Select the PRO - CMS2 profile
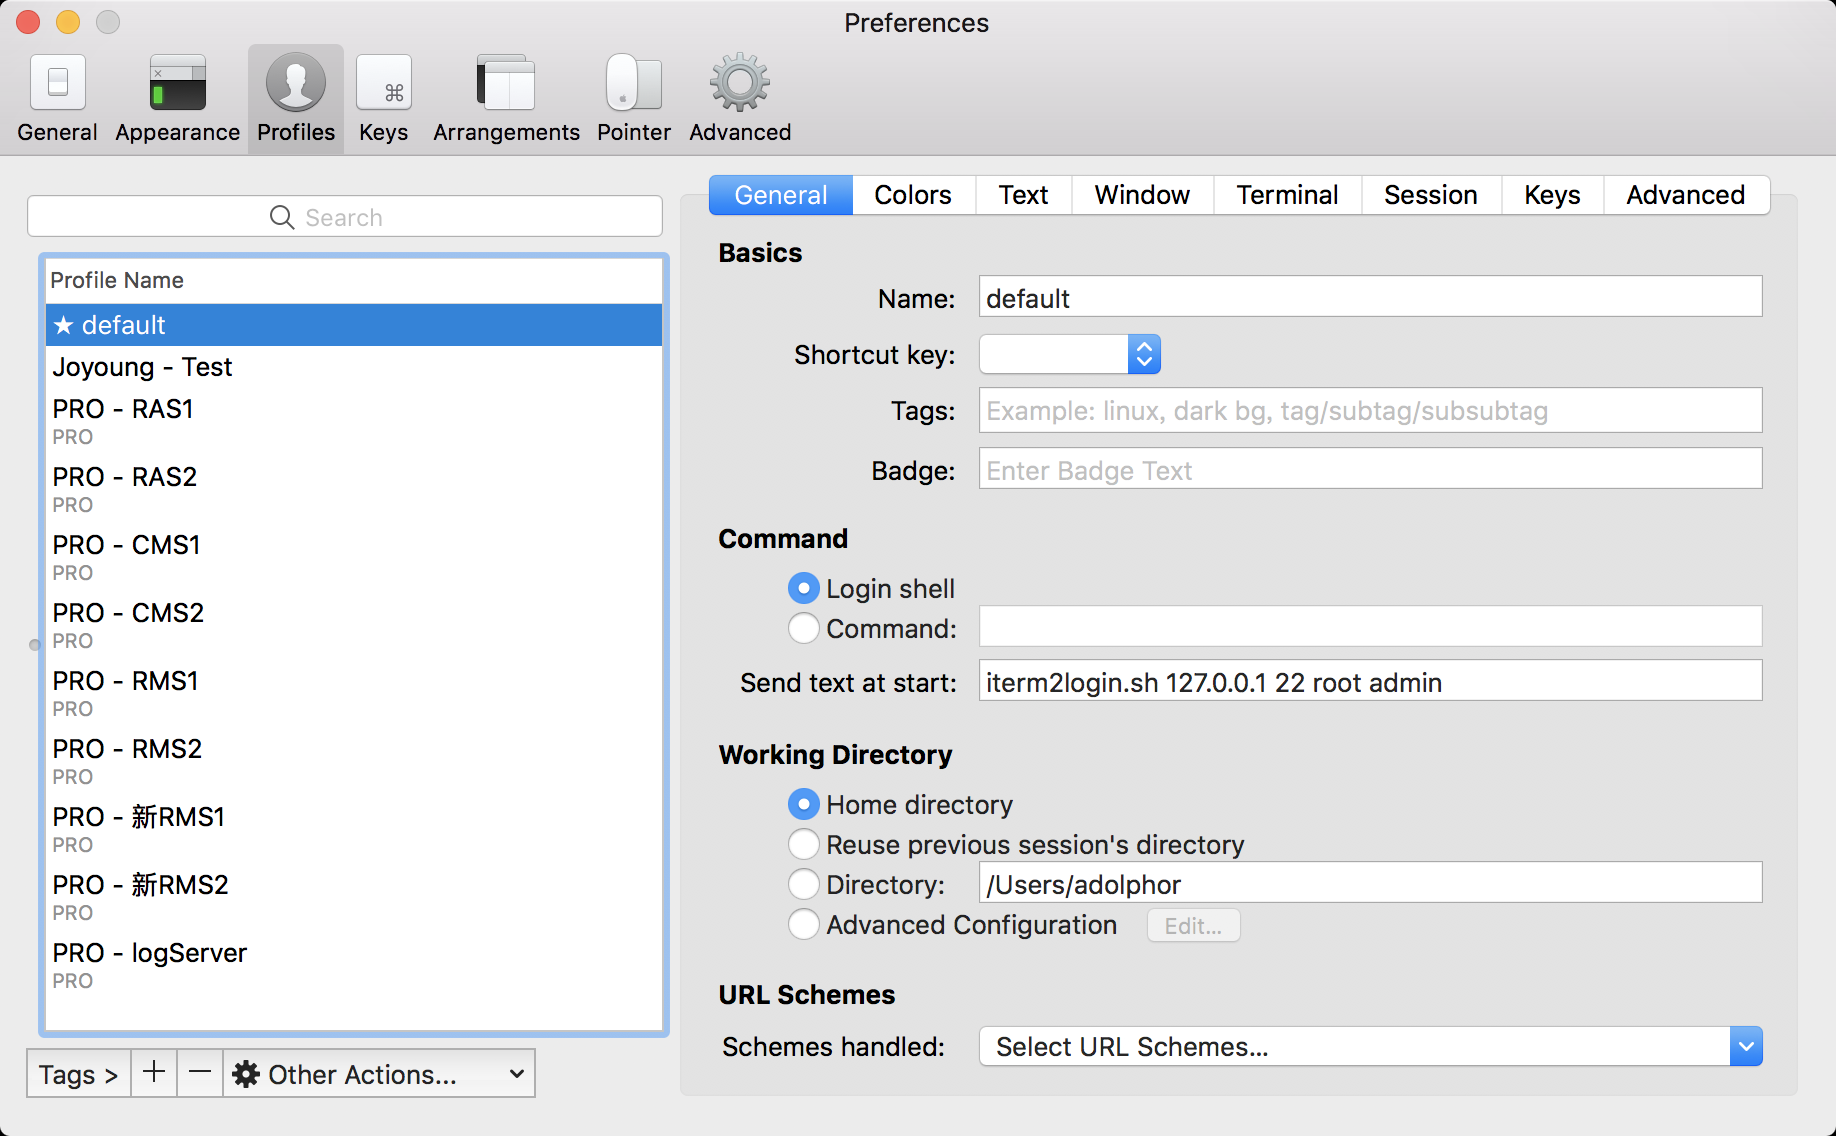1836x1136 pixels. tap(354, 626)
